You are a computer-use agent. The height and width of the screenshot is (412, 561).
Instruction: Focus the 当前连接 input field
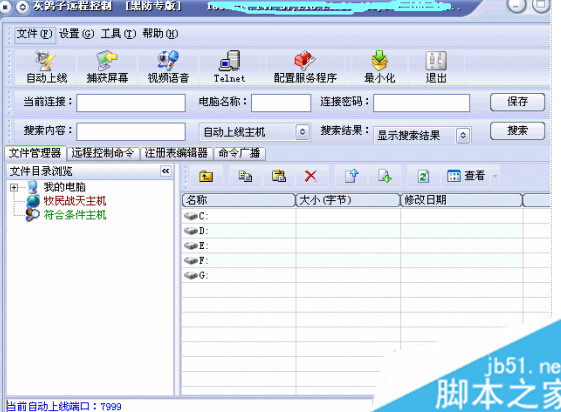[x=131, y=103]
